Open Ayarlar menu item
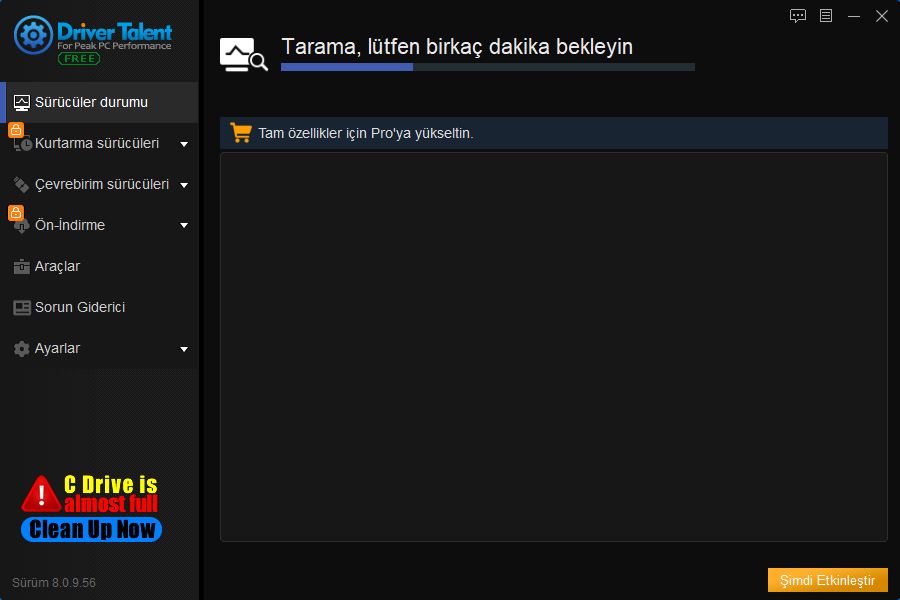900x600 pixels. tap(99, 349)
